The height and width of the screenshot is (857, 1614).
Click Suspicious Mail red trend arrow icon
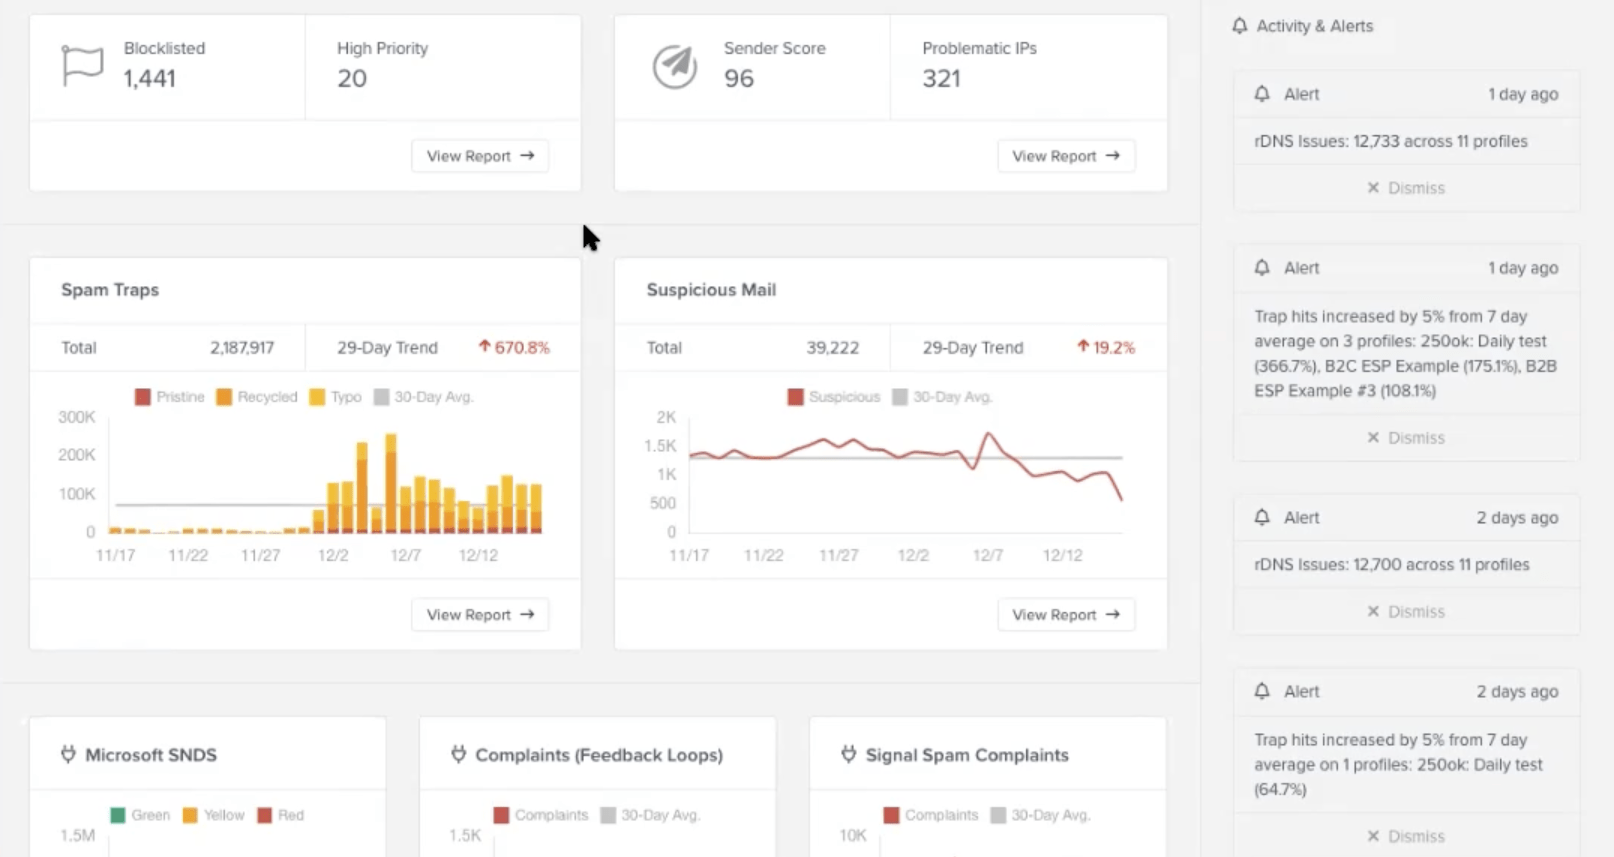(1083, 347)
